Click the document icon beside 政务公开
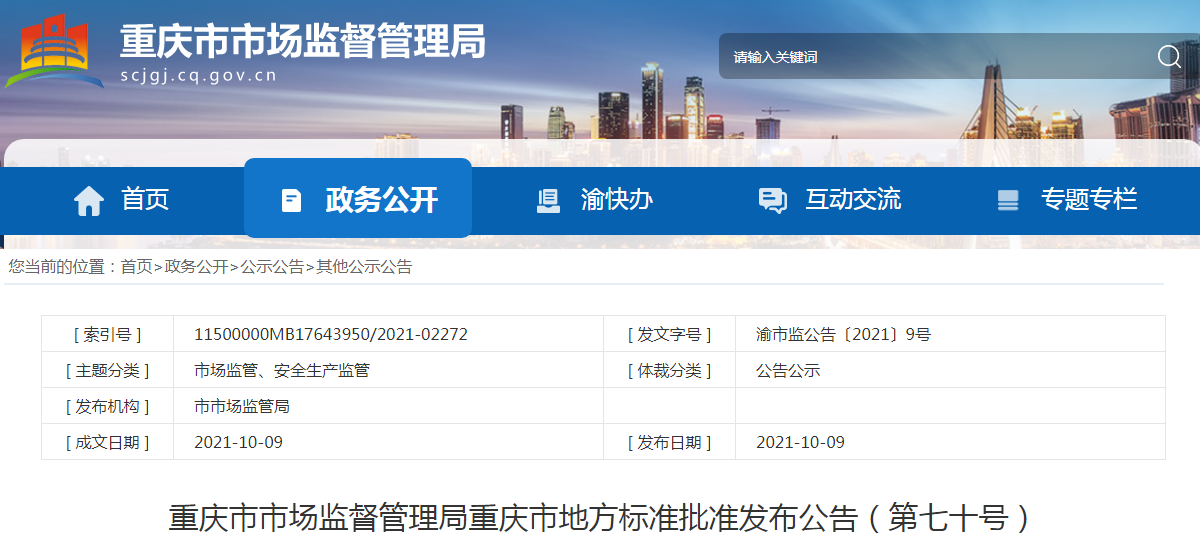The image size is (1200, 549). pos(291,200)
